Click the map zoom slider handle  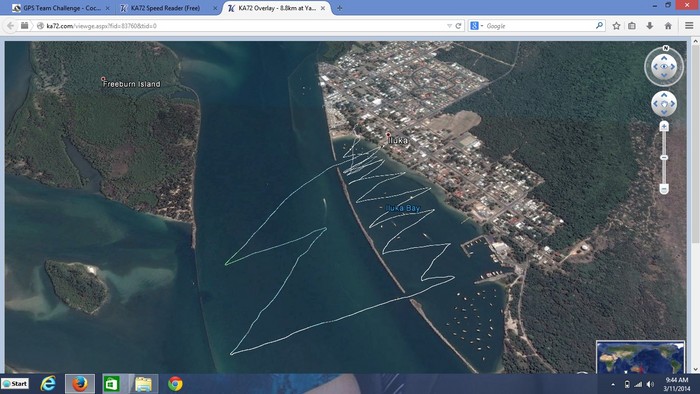(x=664, y=158)
